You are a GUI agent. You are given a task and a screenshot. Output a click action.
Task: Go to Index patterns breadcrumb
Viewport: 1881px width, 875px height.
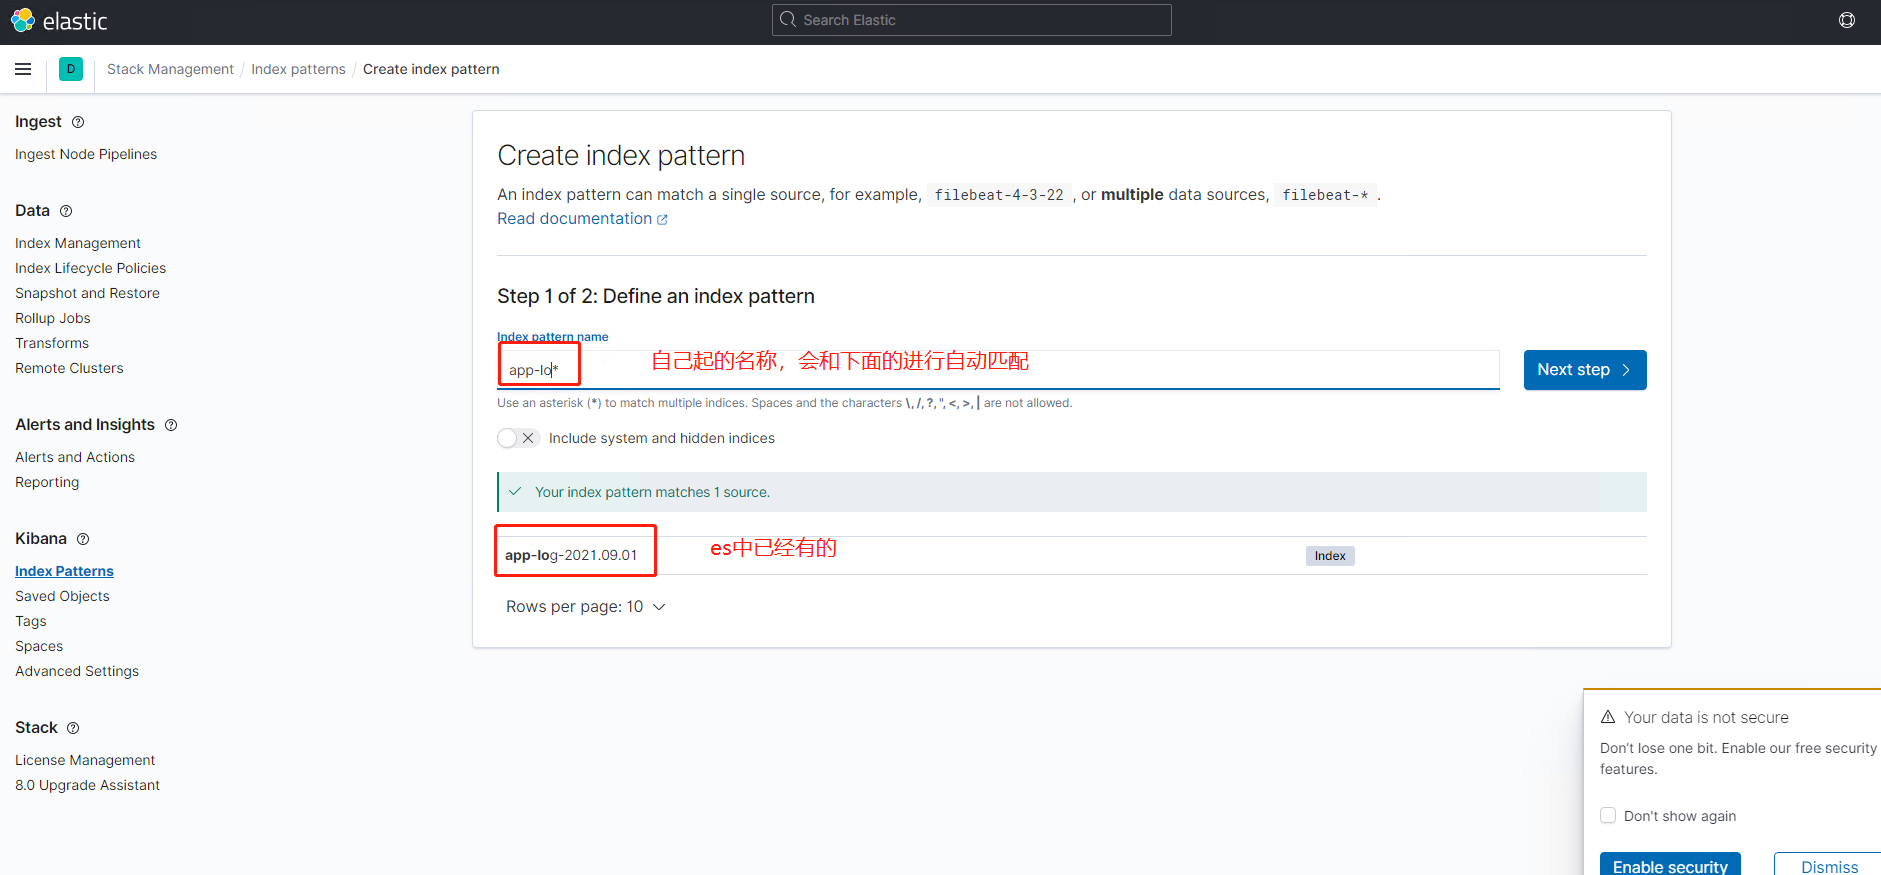coord(298,69)
